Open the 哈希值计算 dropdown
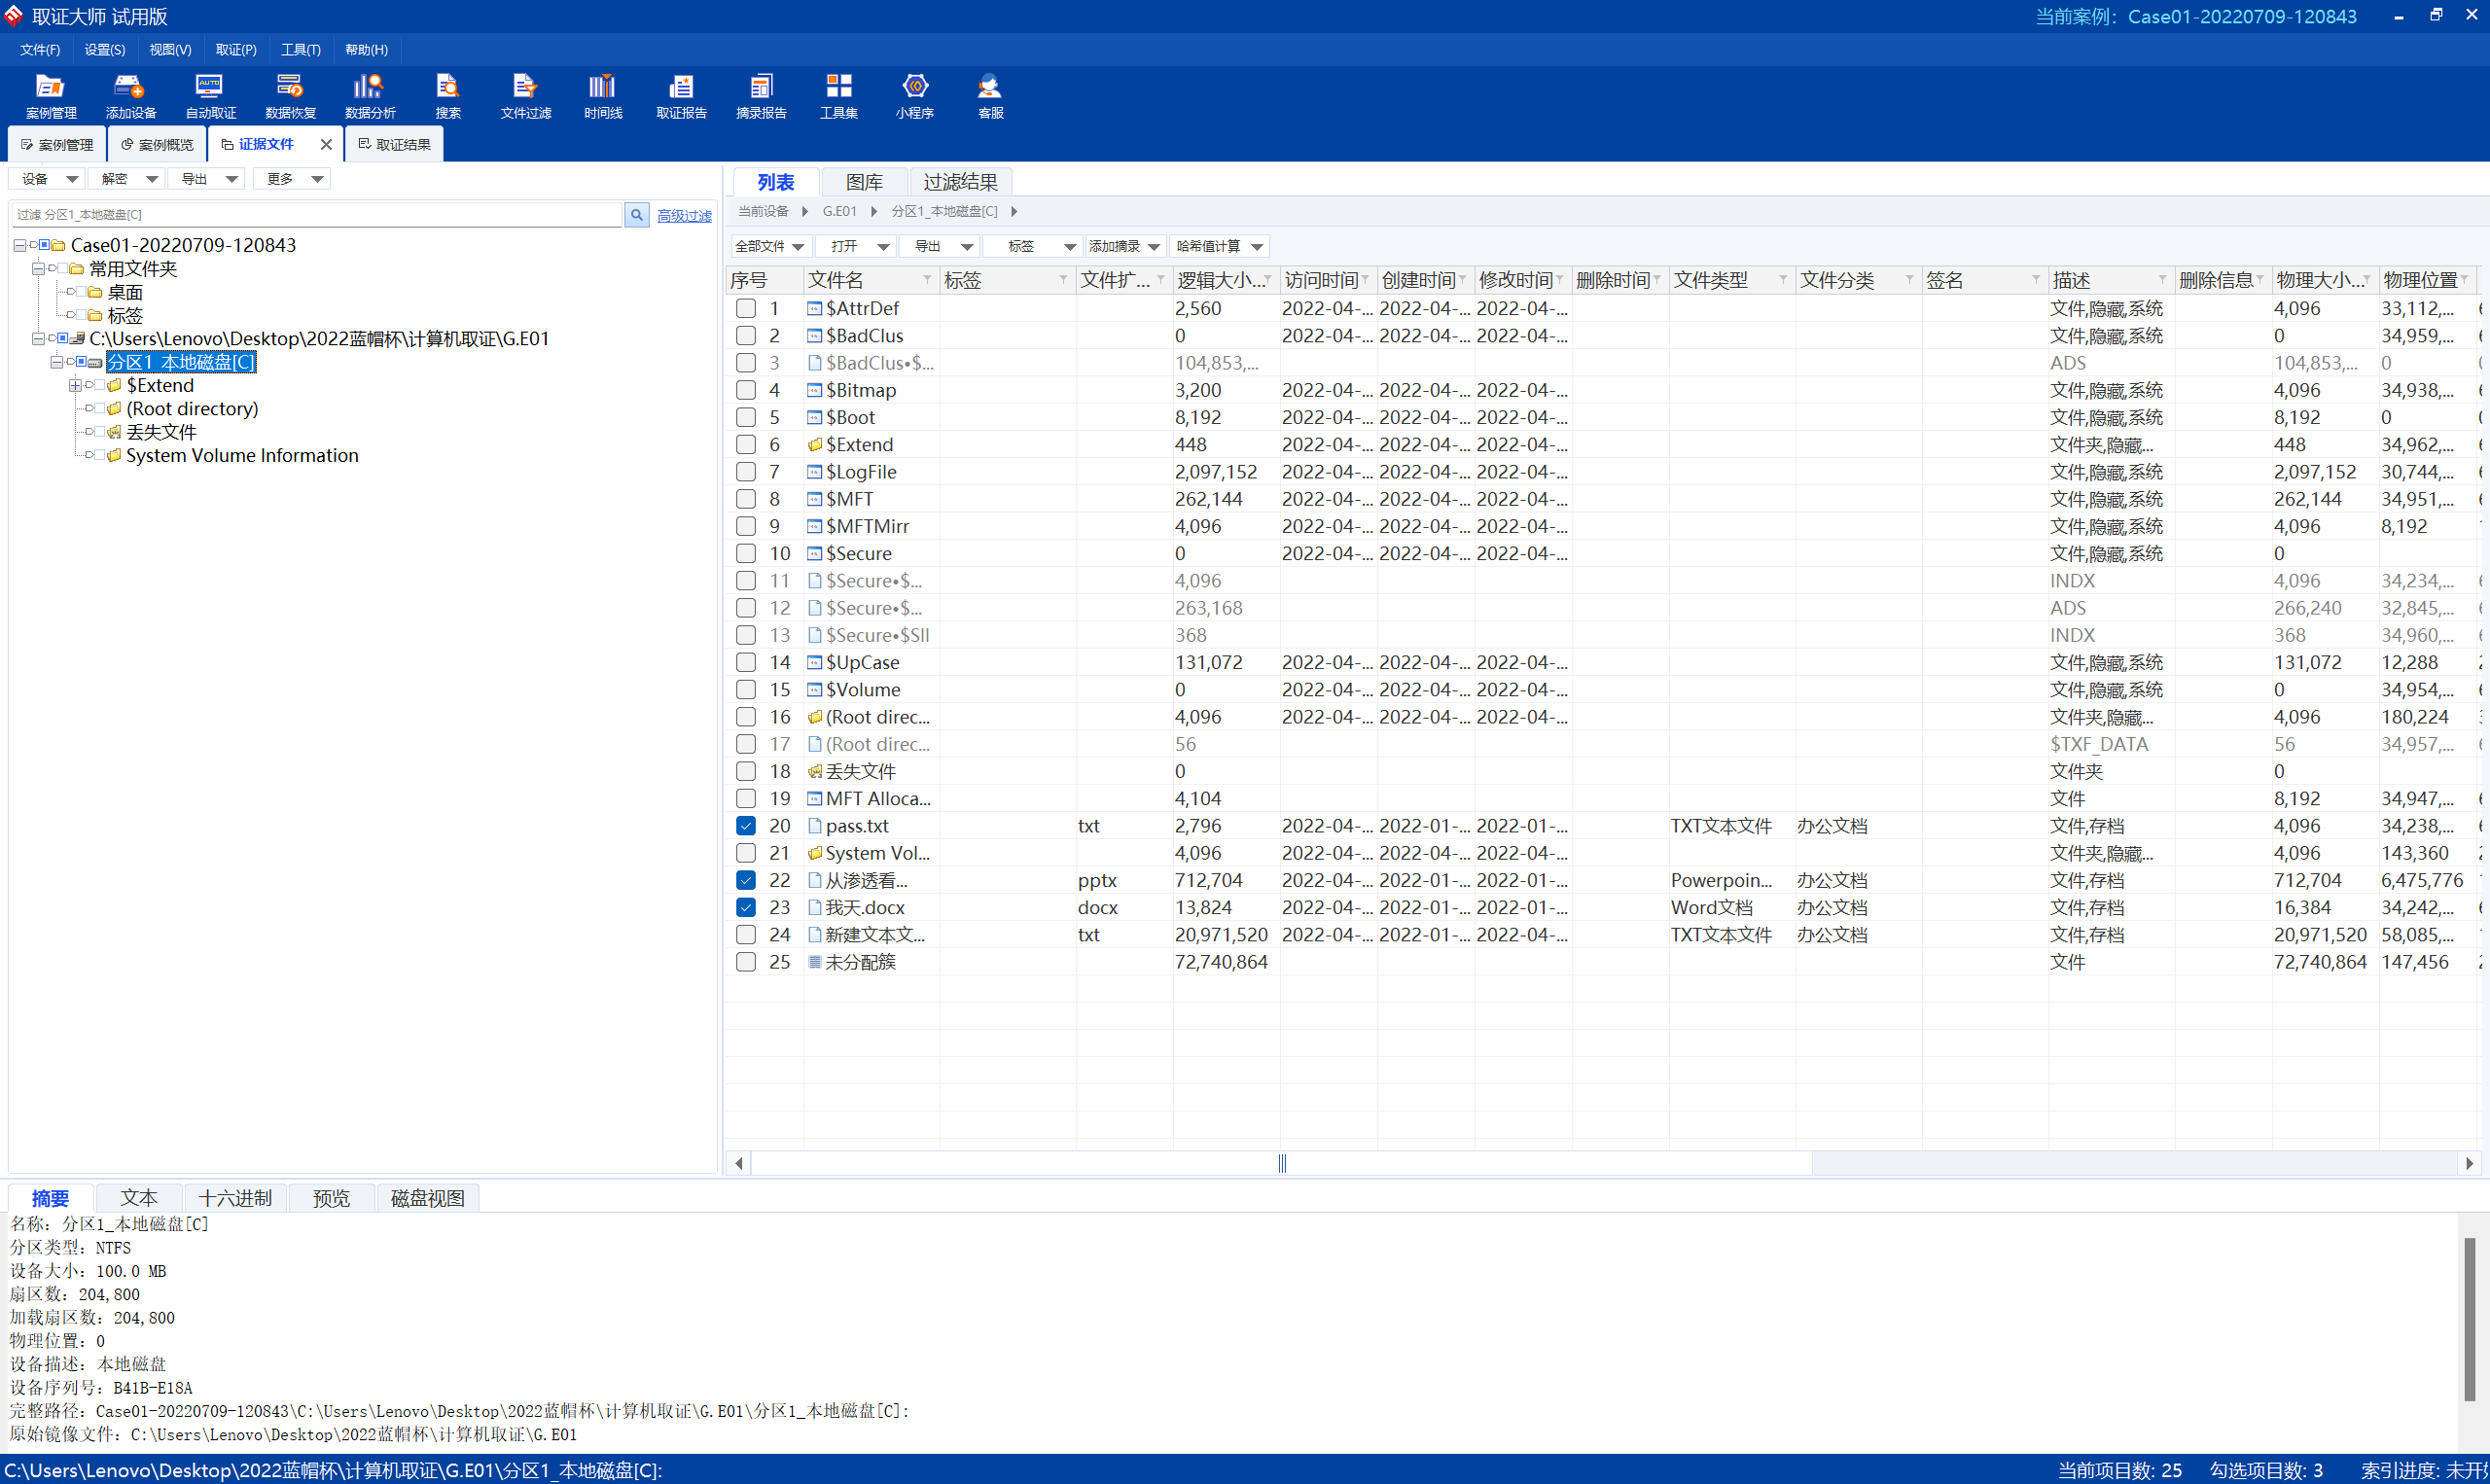This screenshot has width=2490, height=1484. tap(1219, 246)
